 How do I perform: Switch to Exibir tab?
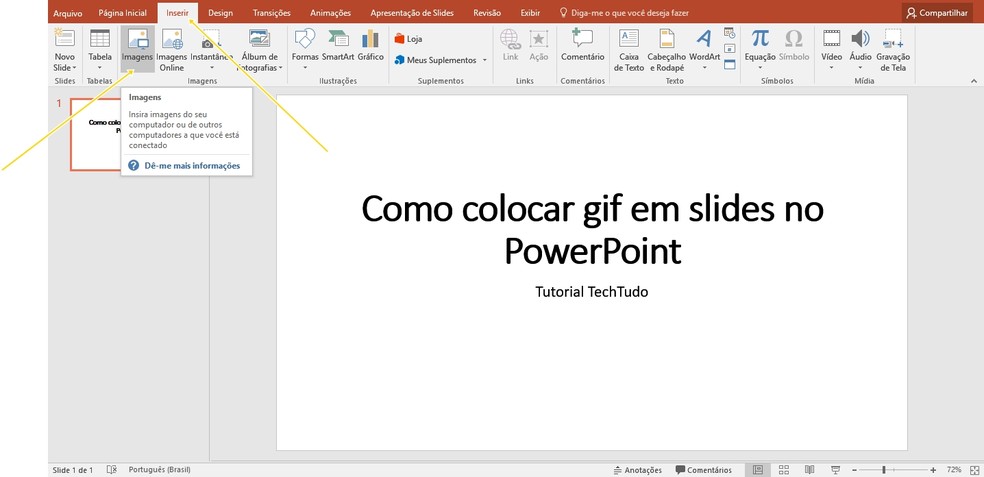530,13
